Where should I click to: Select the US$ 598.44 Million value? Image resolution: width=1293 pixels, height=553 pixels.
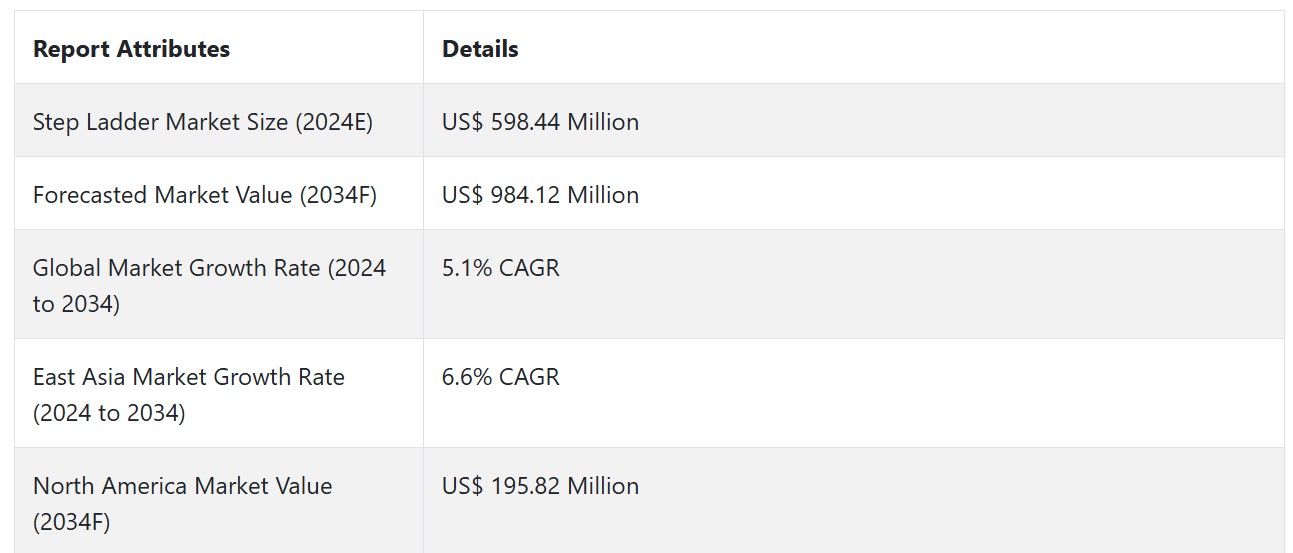[x=540, y=122]
